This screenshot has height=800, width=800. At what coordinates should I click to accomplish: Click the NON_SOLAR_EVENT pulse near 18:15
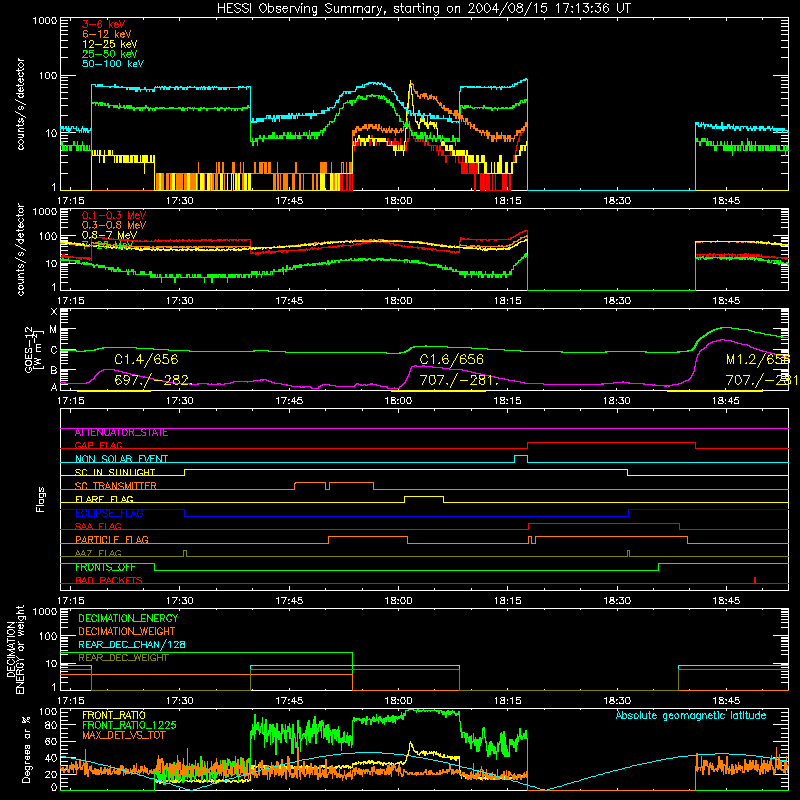pyautogui.click(x=521, y=458)
